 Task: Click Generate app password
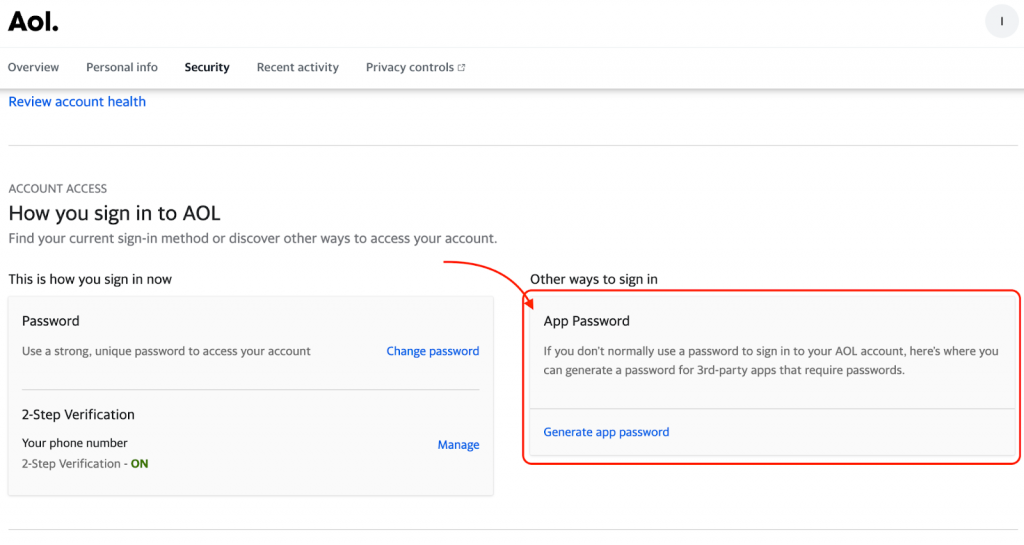(x=606, y=432)
